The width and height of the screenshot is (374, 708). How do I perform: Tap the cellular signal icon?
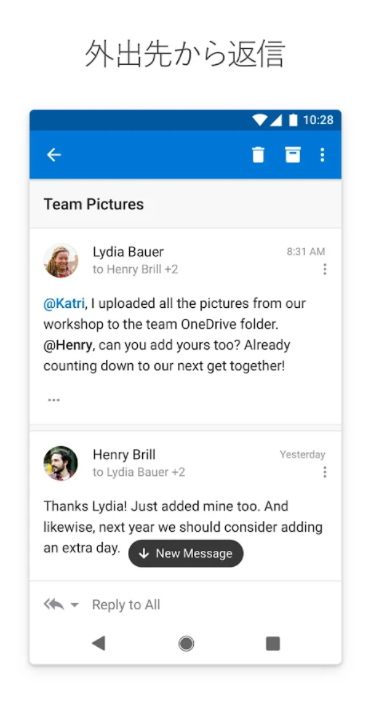click(276, 120)
